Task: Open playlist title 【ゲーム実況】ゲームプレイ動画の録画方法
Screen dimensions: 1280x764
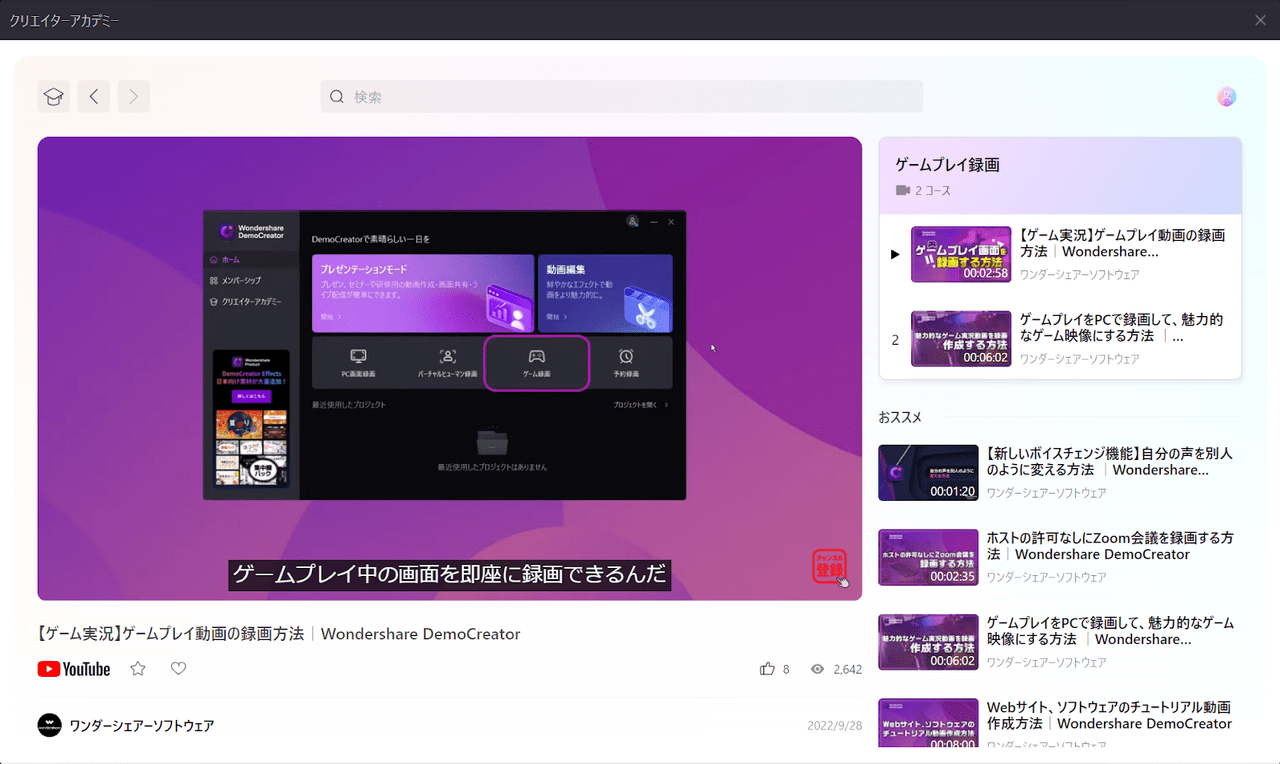Action: (1122, 244)
